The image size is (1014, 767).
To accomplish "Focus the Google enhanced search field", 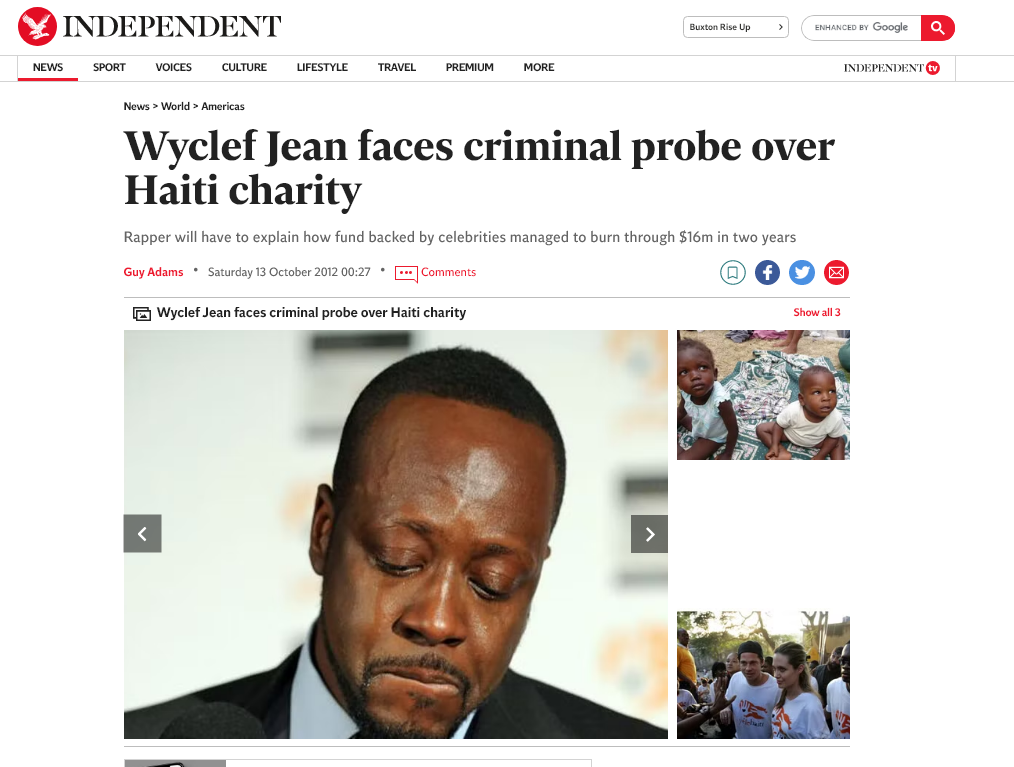I will click(x=861, y=28).
